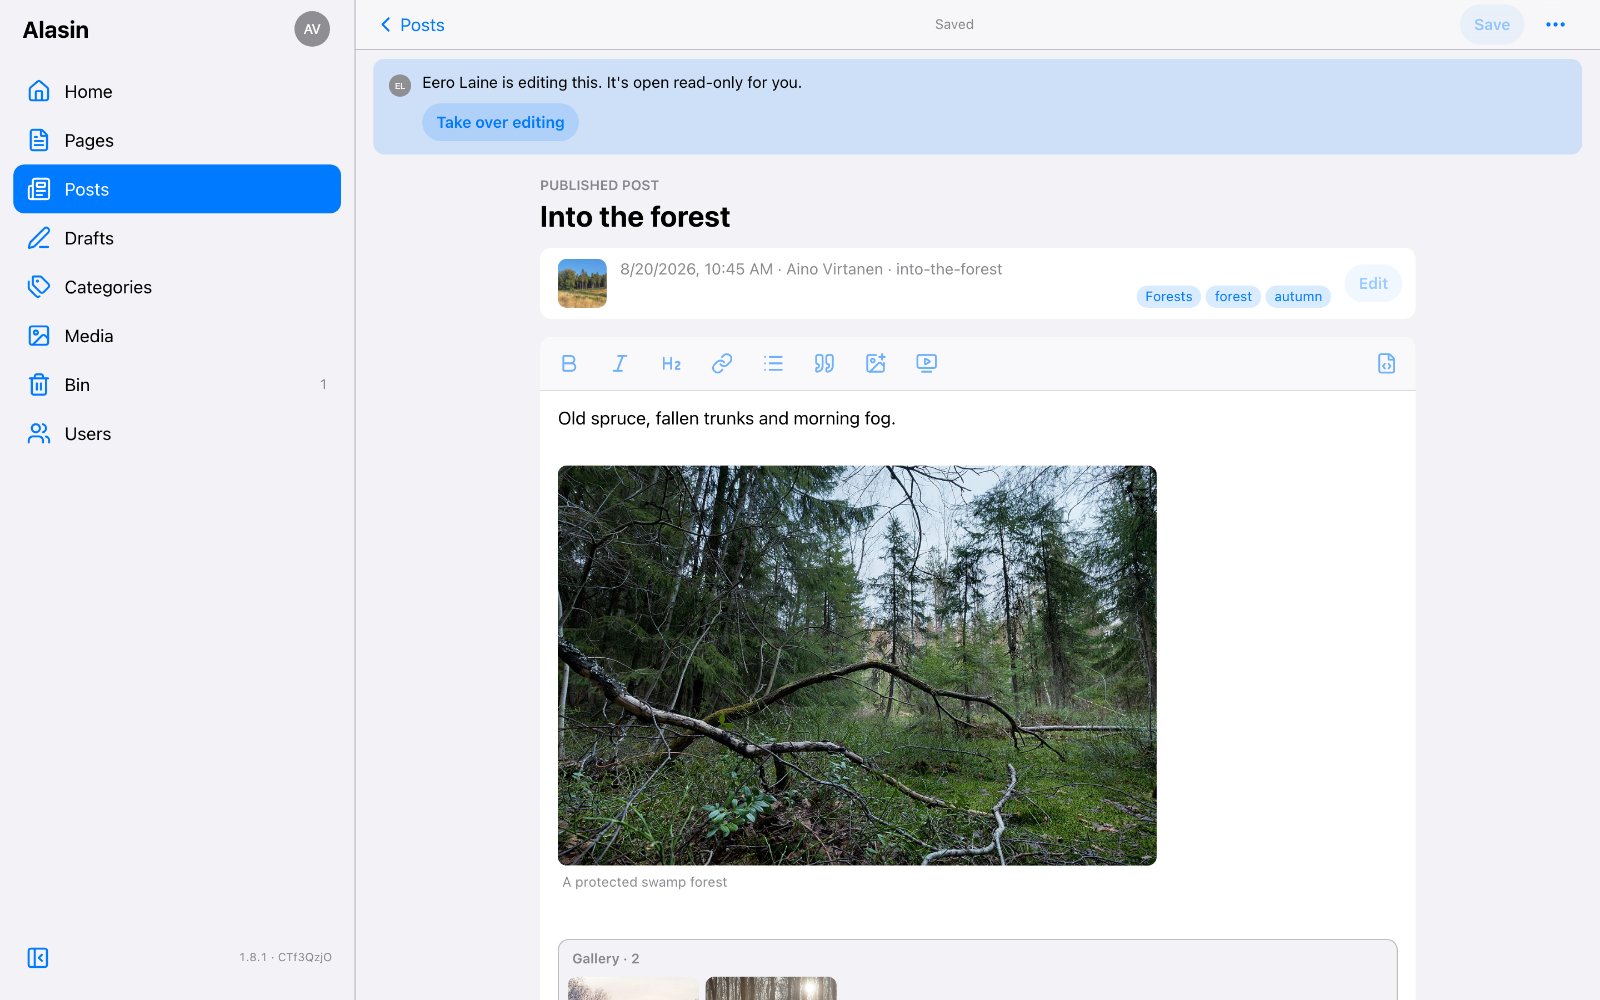Insert a link
Image resolution: width=1600 pixels, height=1000 pixels.
pos(722,364)
